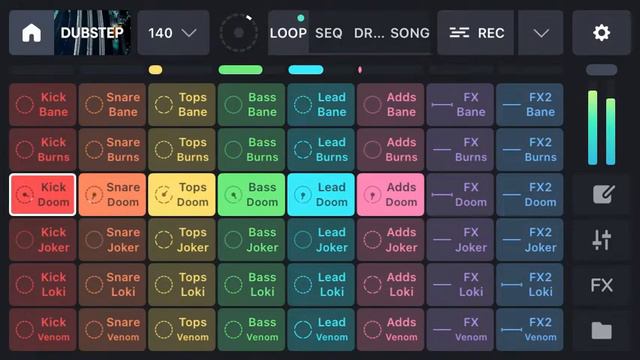Stop the Bass Doom pad
The image size is (640, 360).
pos(251,194)
